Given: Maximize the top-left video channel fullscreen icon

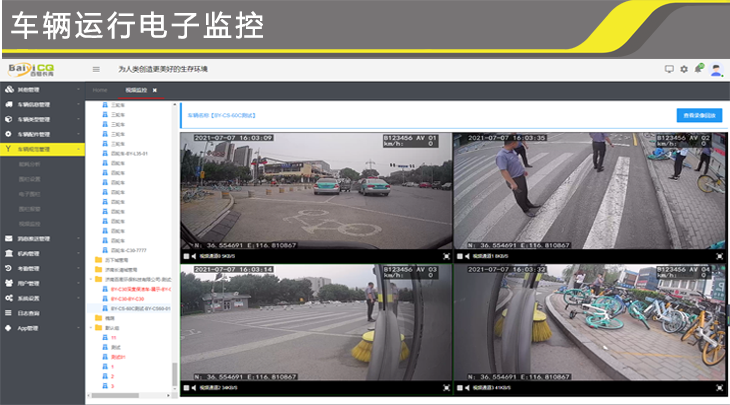Looking at the screenshot, I should tap(446, 255).
